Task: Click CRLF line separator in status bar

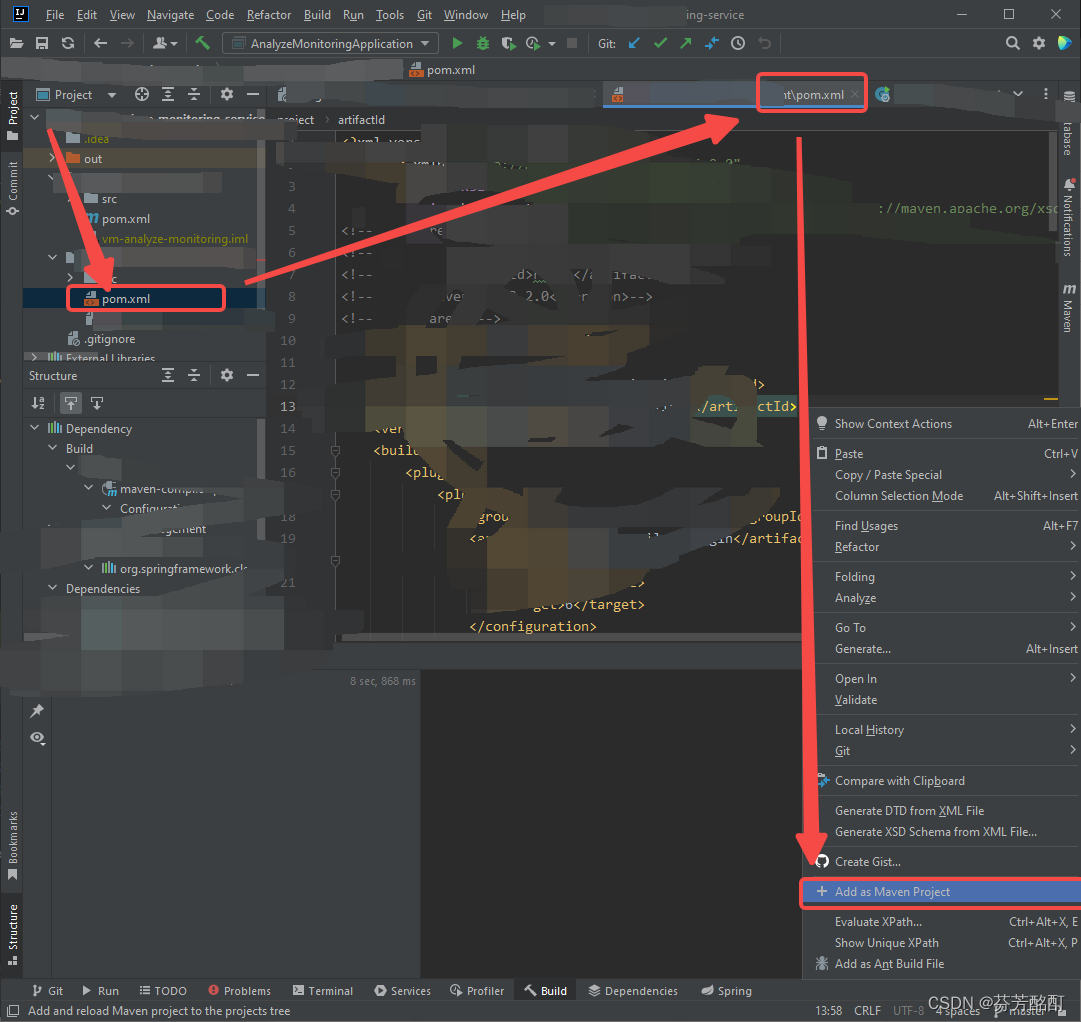Action: (867, 1010)
